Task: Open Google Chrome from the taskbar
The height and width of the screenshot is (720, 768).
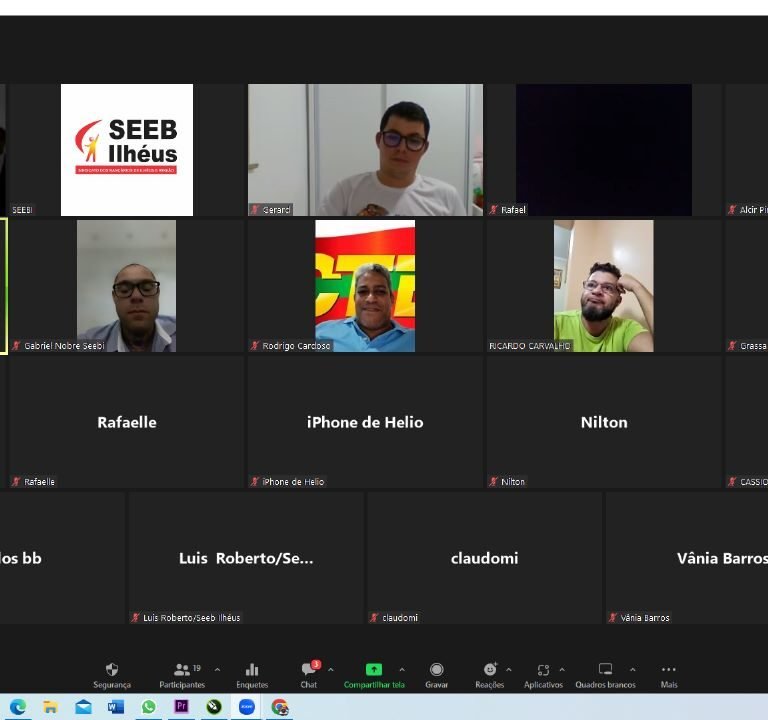Action: pos(279,707)
